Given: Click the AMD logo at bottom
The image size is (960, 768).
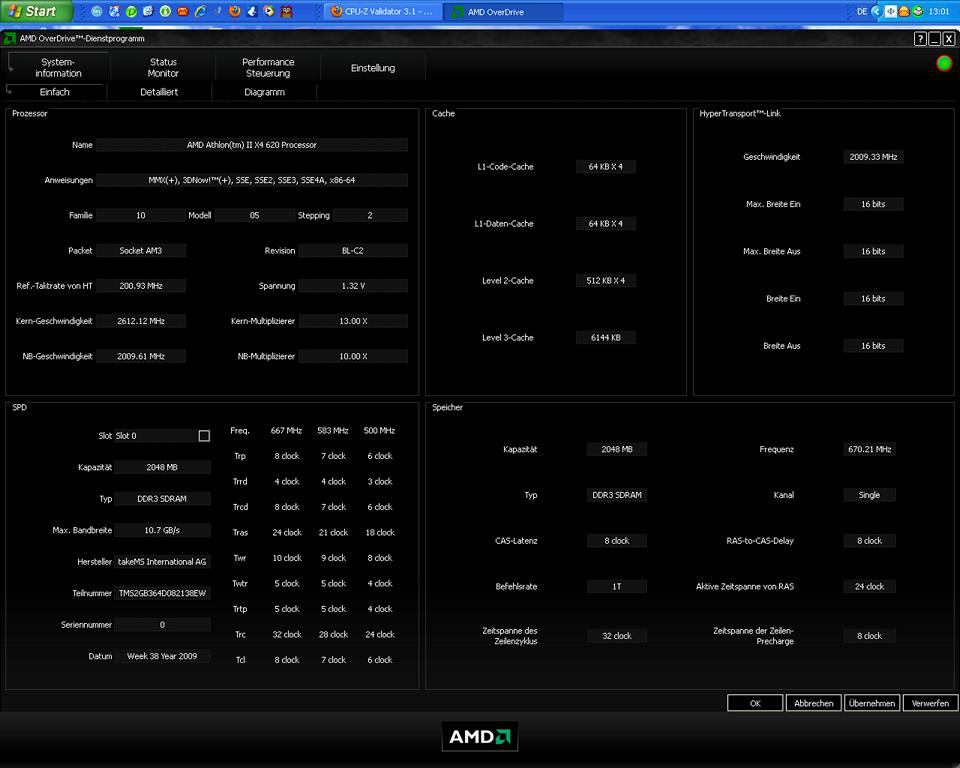Looking at the screenshot, I should click(x=480, y=736).
